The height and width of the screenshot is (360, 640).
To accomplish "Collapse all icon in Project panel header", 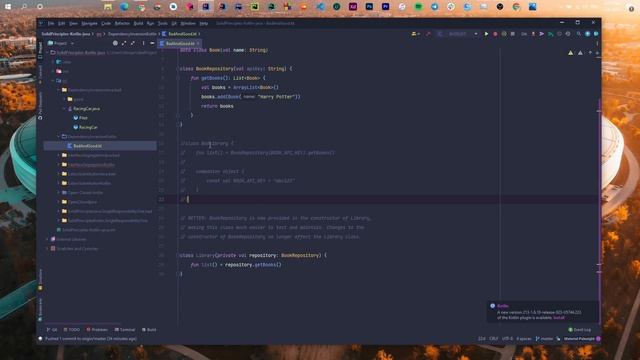I will click(133, 43).
